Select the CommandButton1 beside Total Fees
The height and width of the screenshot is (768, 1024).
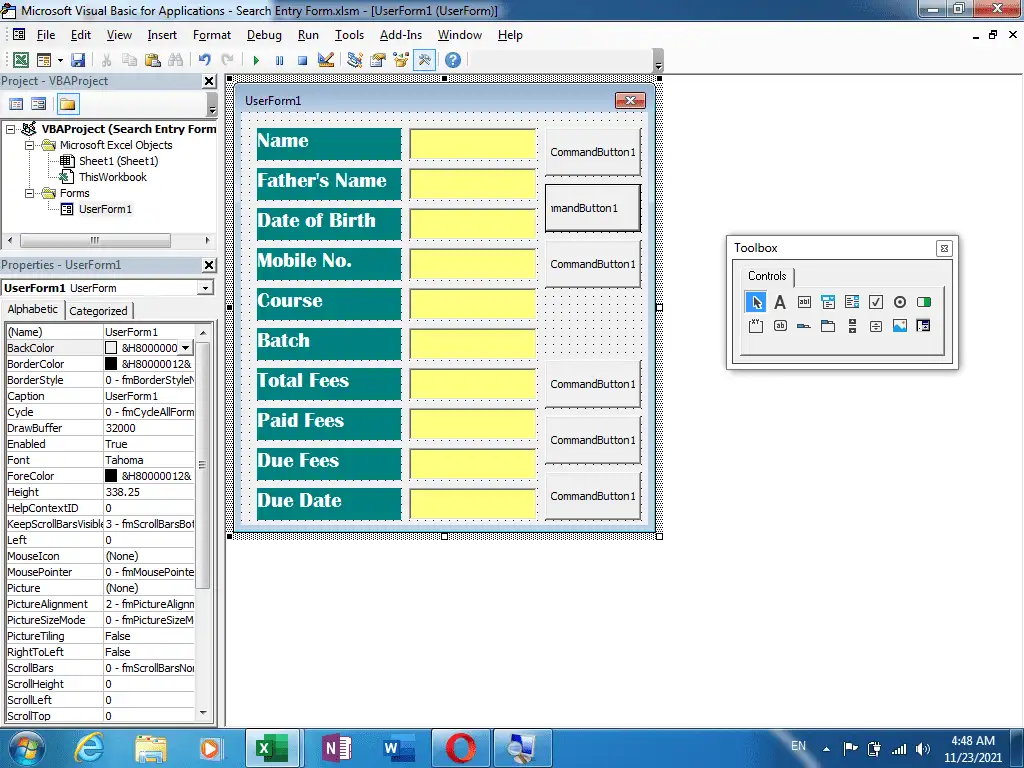point(593,384)
